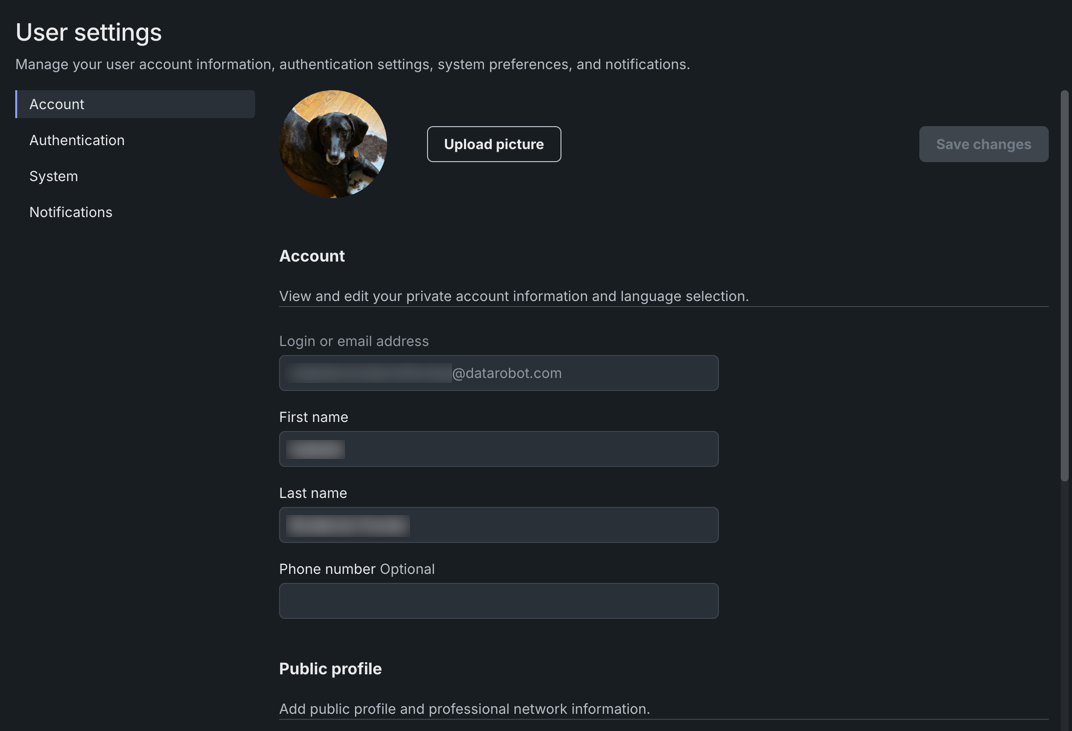This screenshot has width=1072, height=731.
Task: Focus the First name input field
Action: pos(498,449)
